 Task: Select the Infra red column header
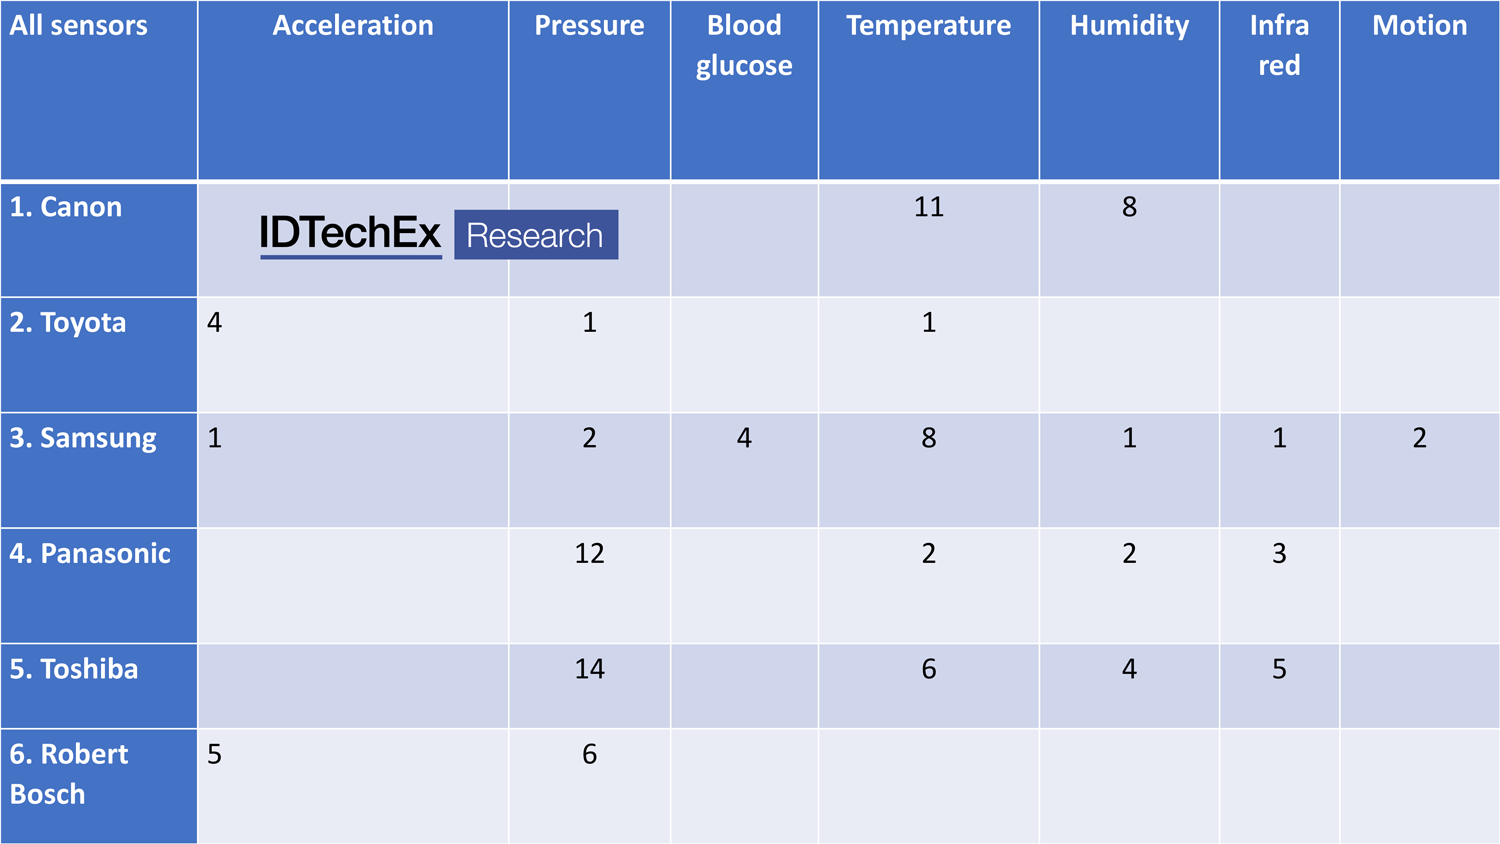pyautogui.click(x=1279, y=46)
